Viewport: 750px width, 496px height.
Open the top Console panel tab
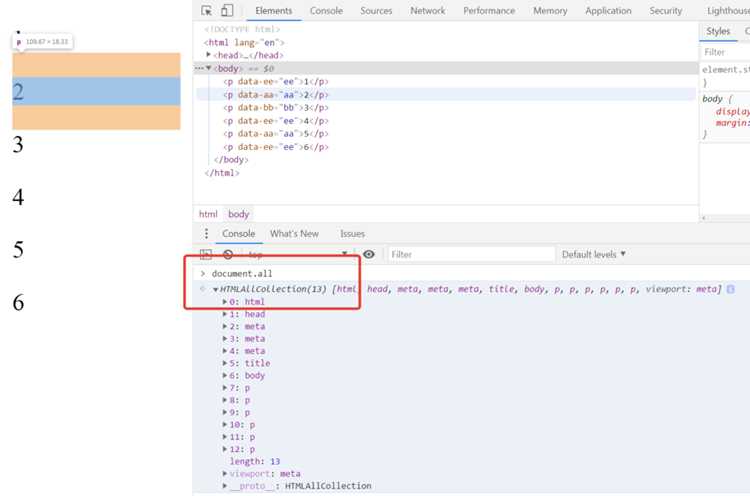(x=326, y=11)
